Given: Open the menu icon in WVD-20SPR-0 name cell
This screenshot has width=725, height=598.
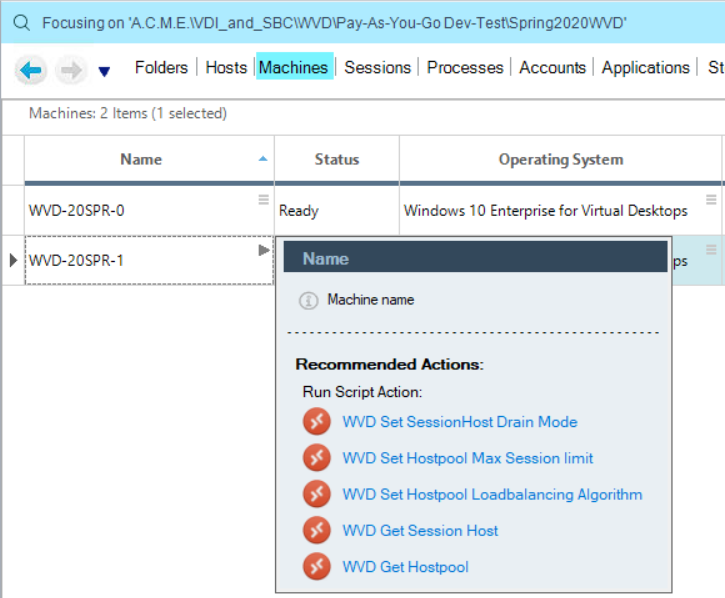Looking at the screenshot, I should [264, 199].
